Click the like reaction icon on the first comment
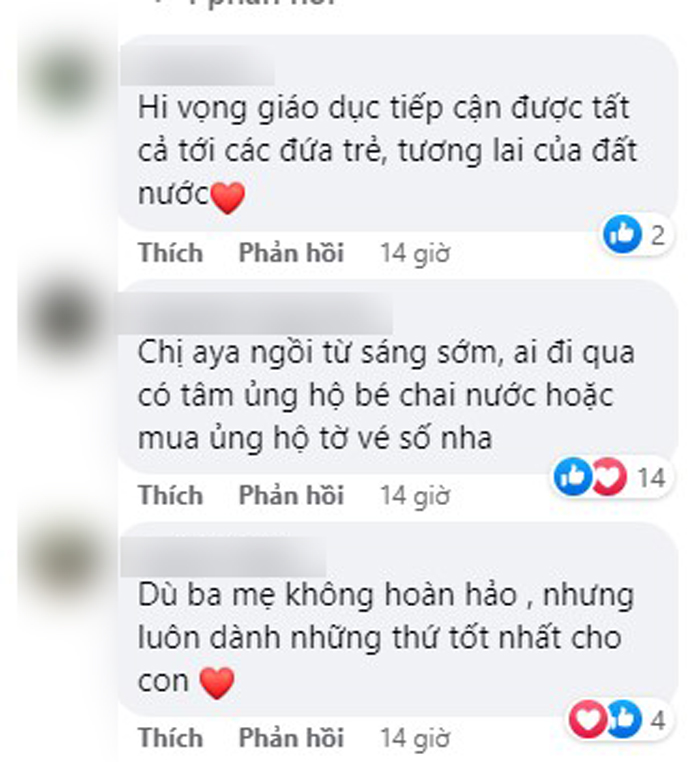This screenshot has width=700, height=762. [x=622, y=234]
